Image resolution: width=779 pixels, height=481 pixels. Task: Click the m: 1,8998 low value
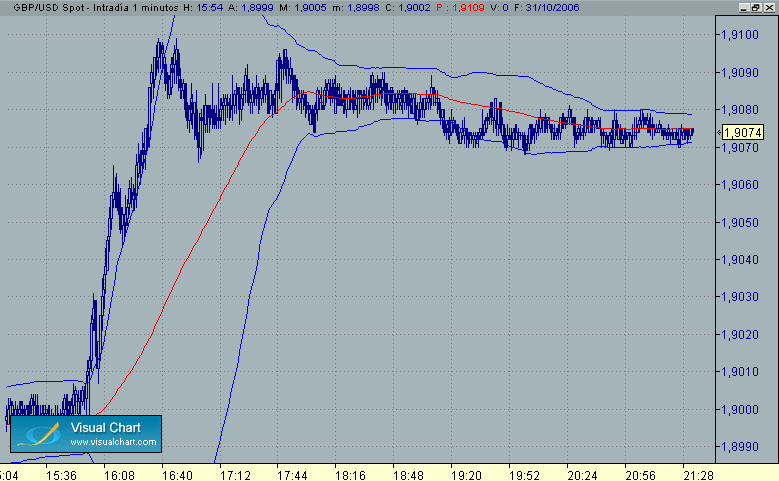point(356,7)
